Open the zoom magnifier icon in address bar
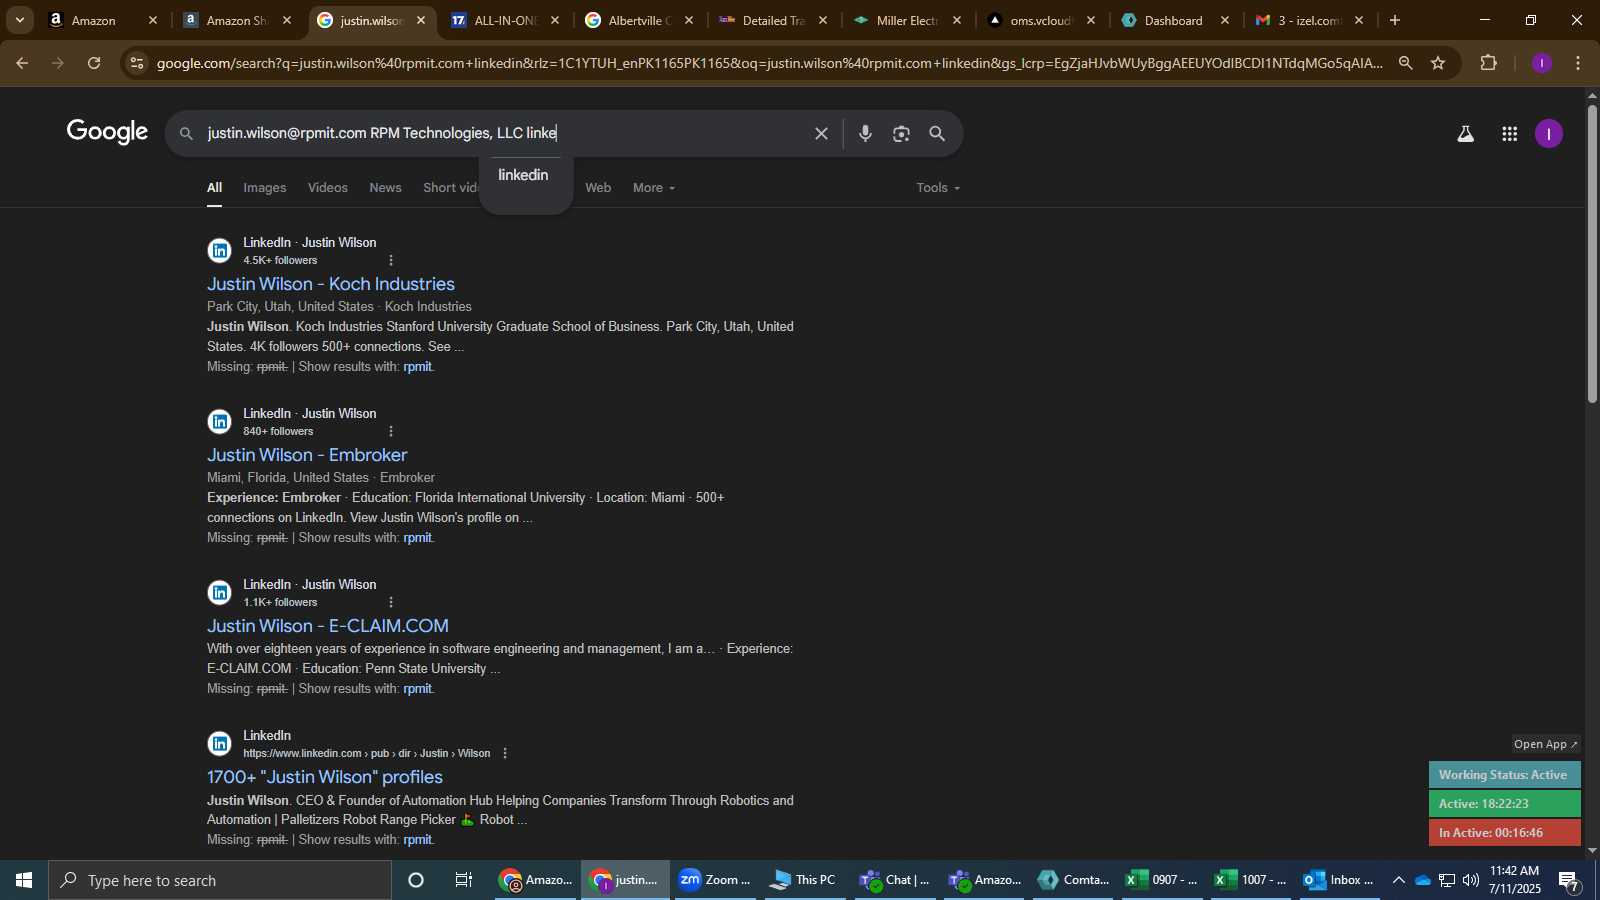 coord(1405,63)
